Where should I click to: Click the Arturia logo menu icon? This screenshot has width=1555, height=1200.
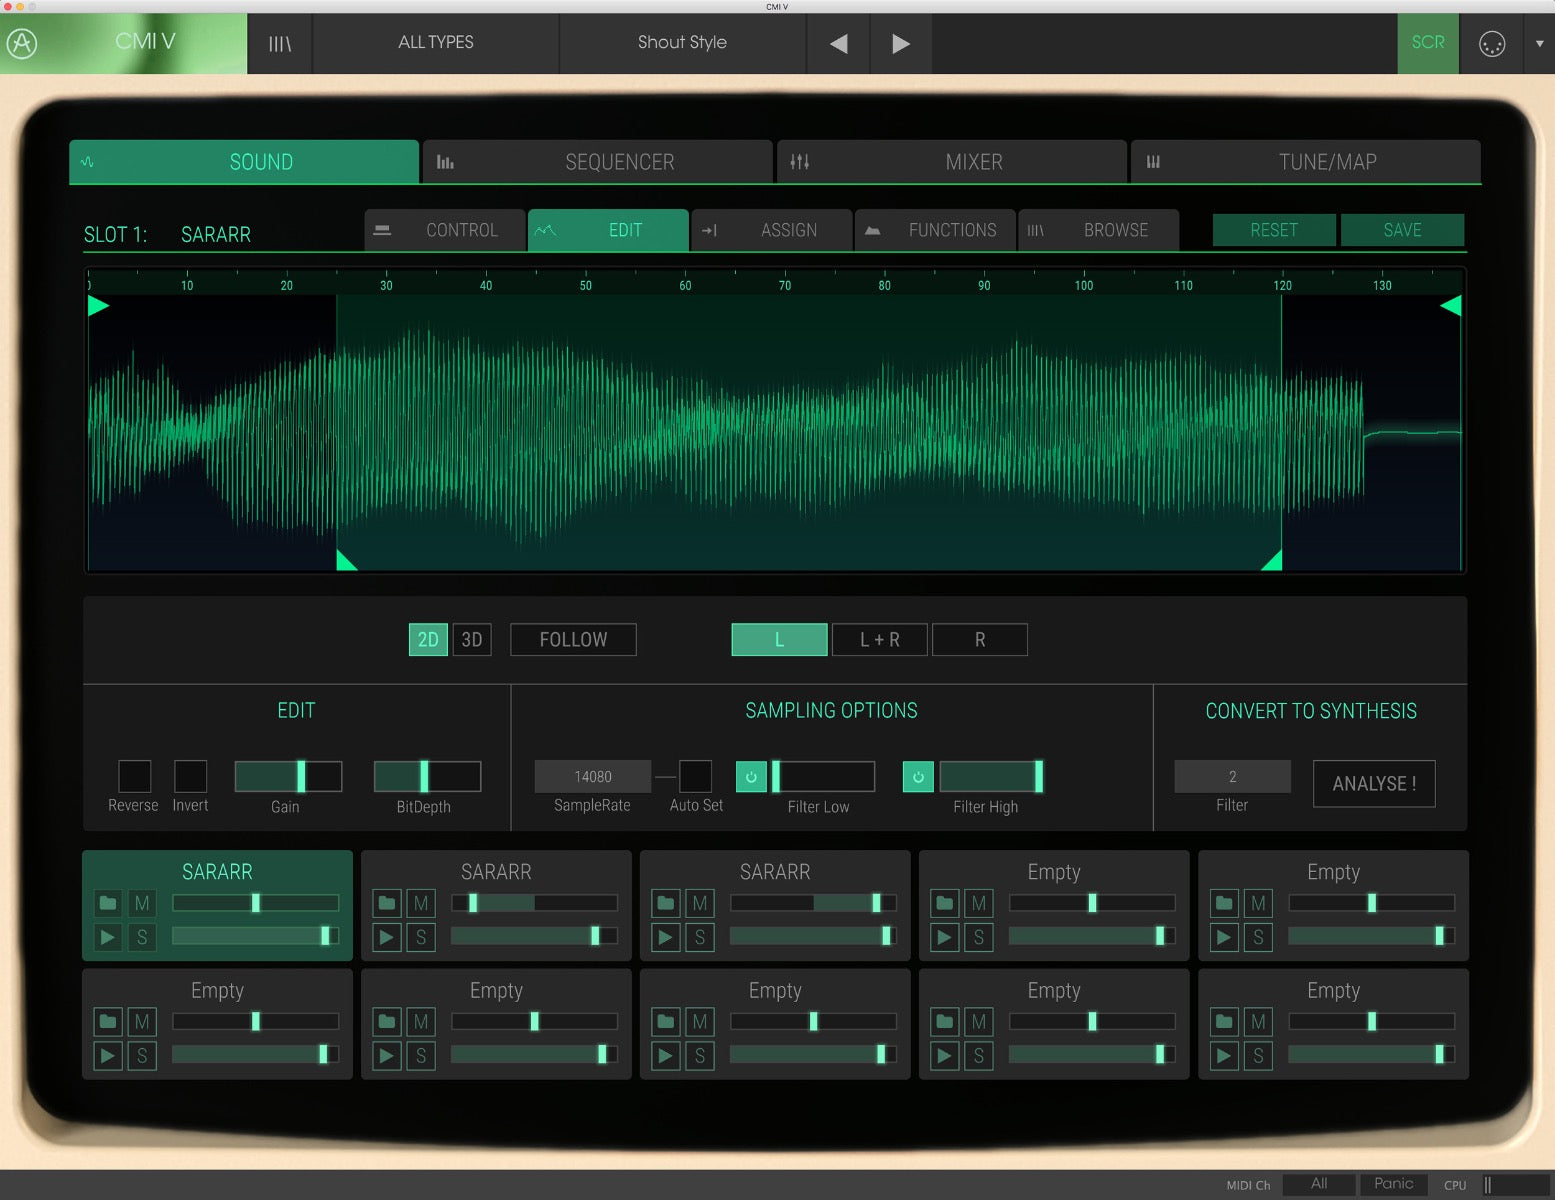[x=22, y=43]
